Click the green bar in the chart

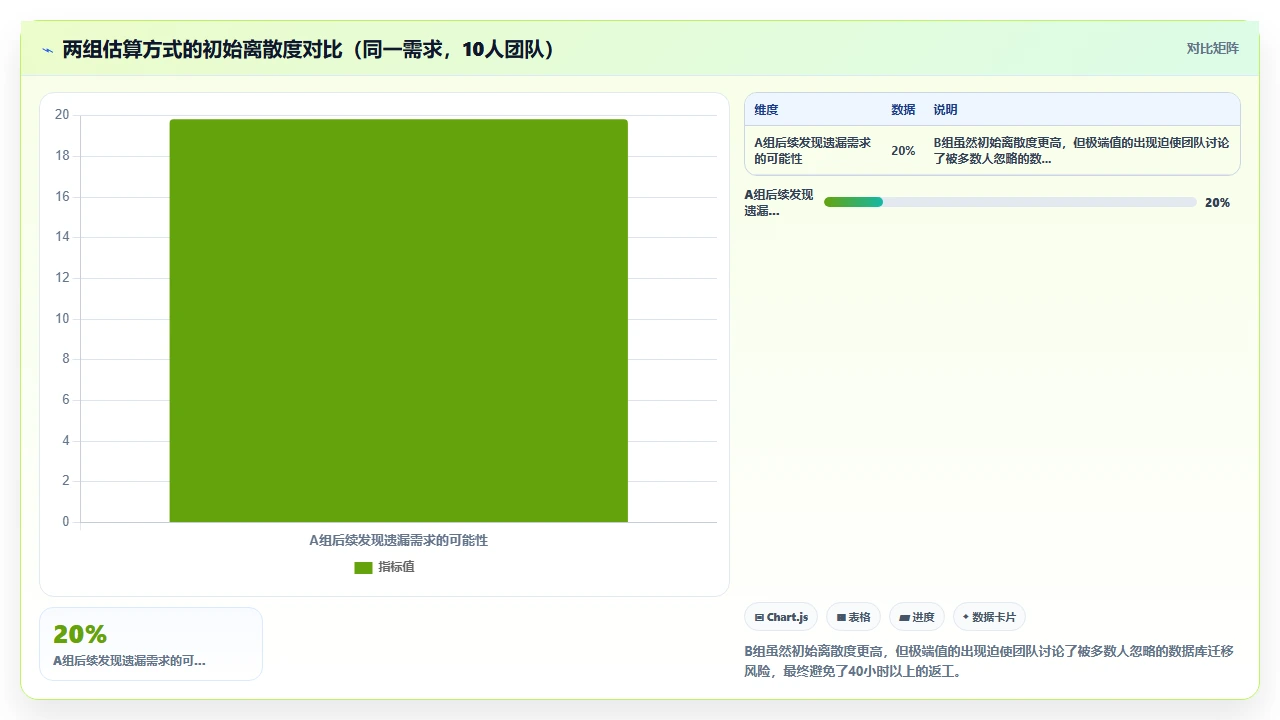(x=398, y=320)
